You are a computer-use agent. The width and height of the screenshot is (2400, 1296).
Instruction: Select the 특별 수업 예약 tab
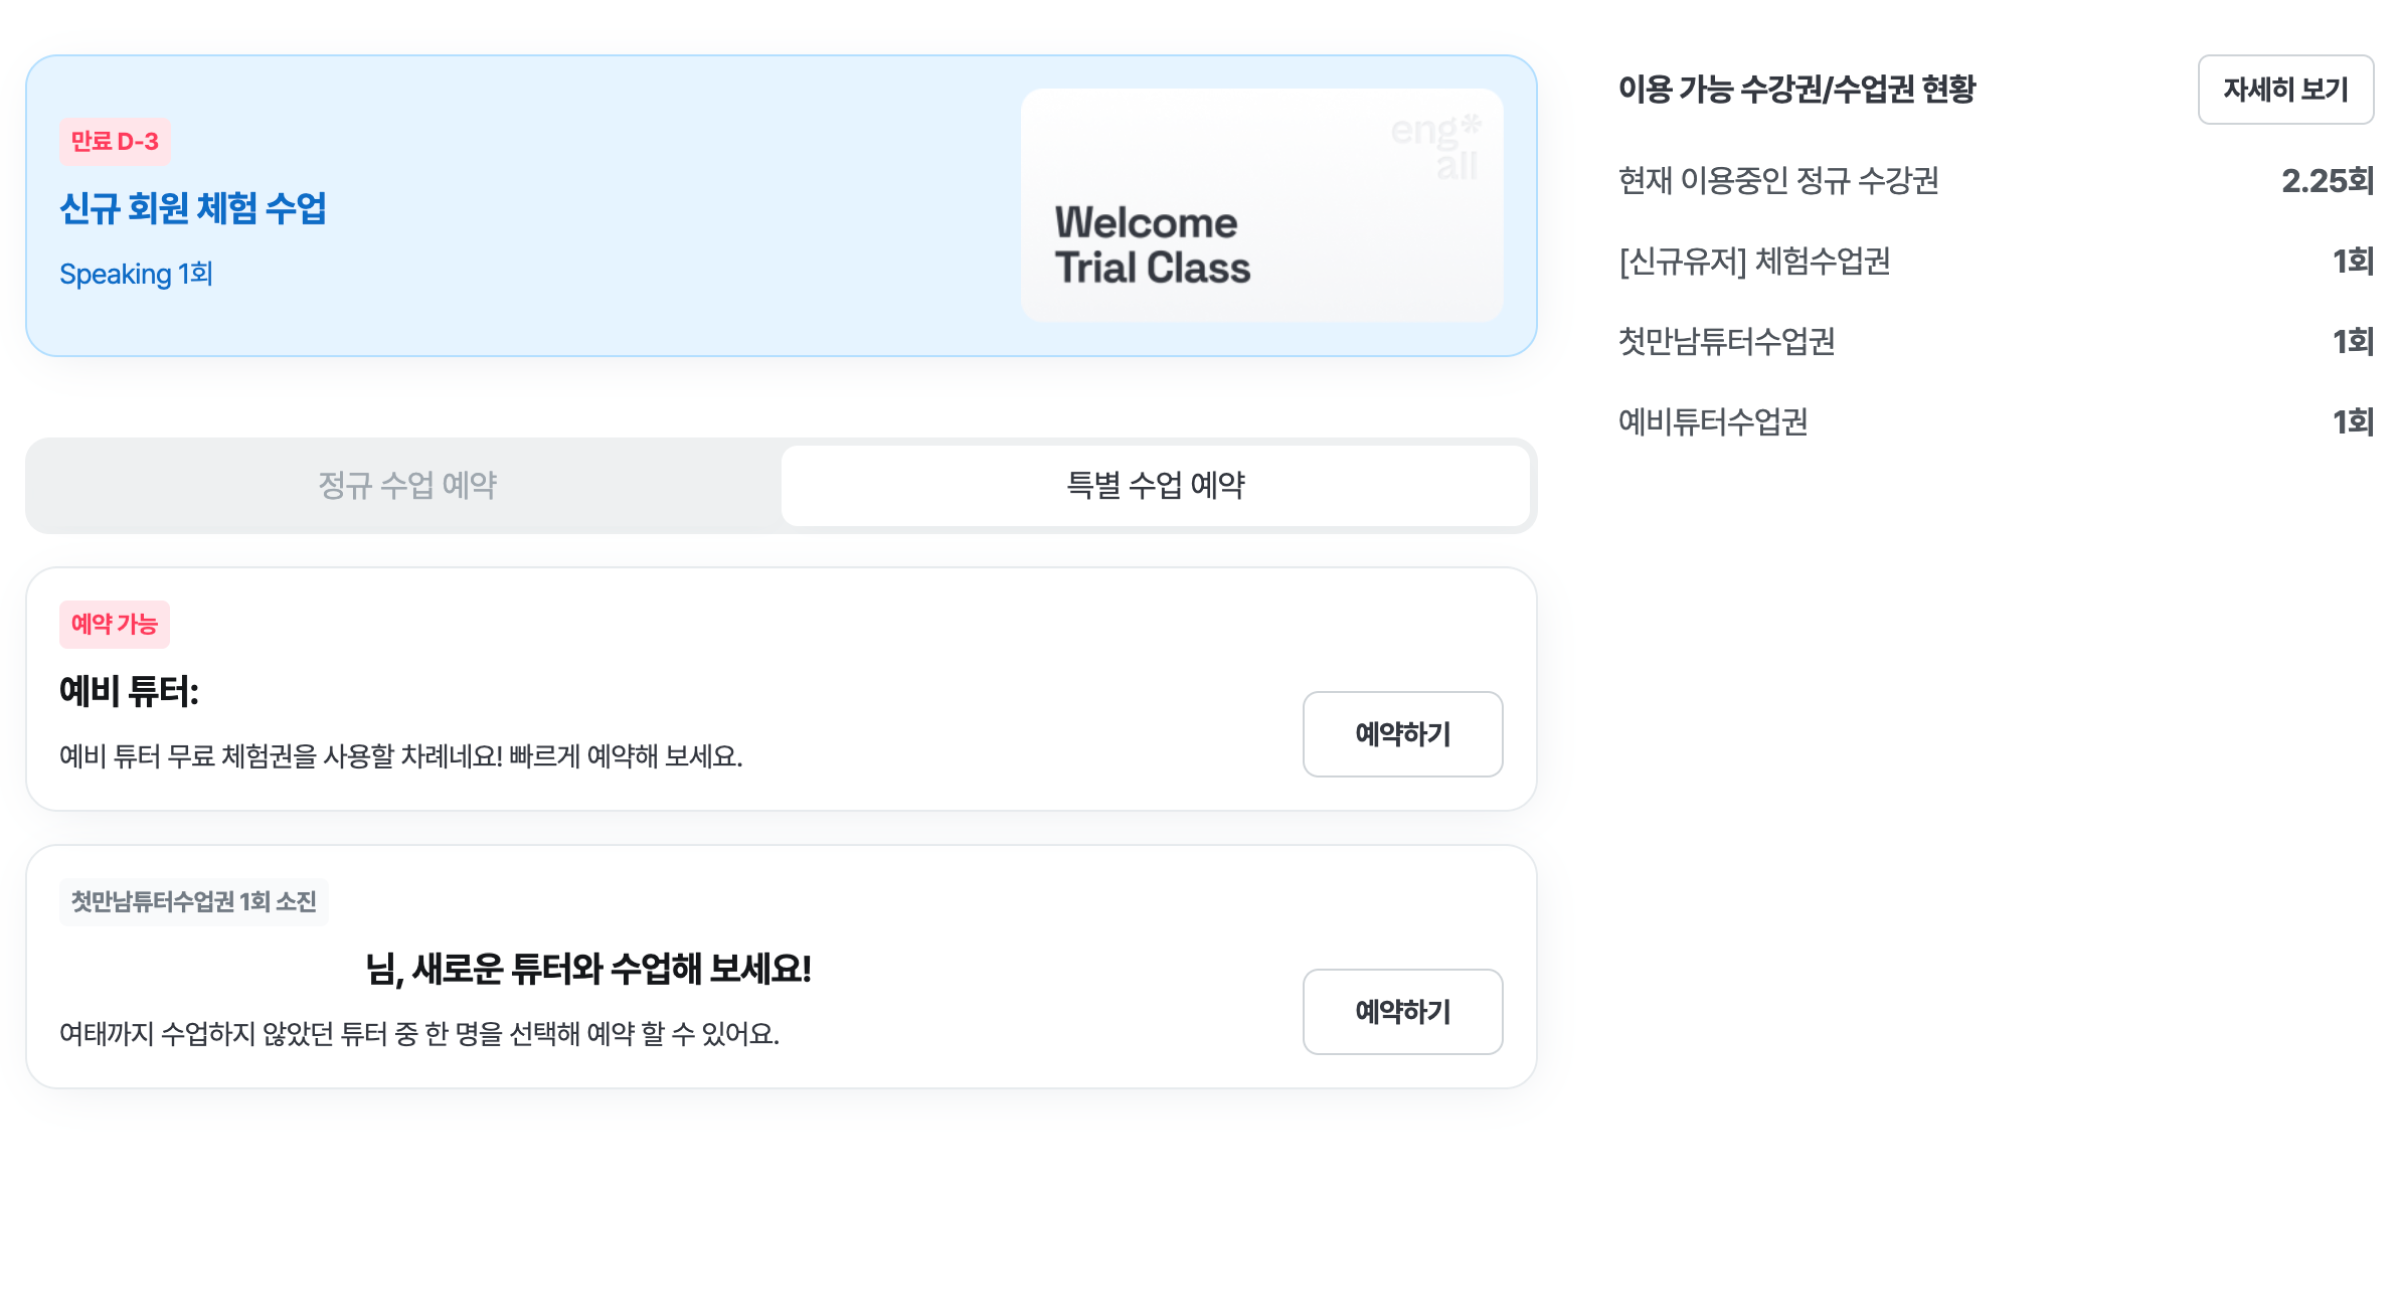(1154, 485)
